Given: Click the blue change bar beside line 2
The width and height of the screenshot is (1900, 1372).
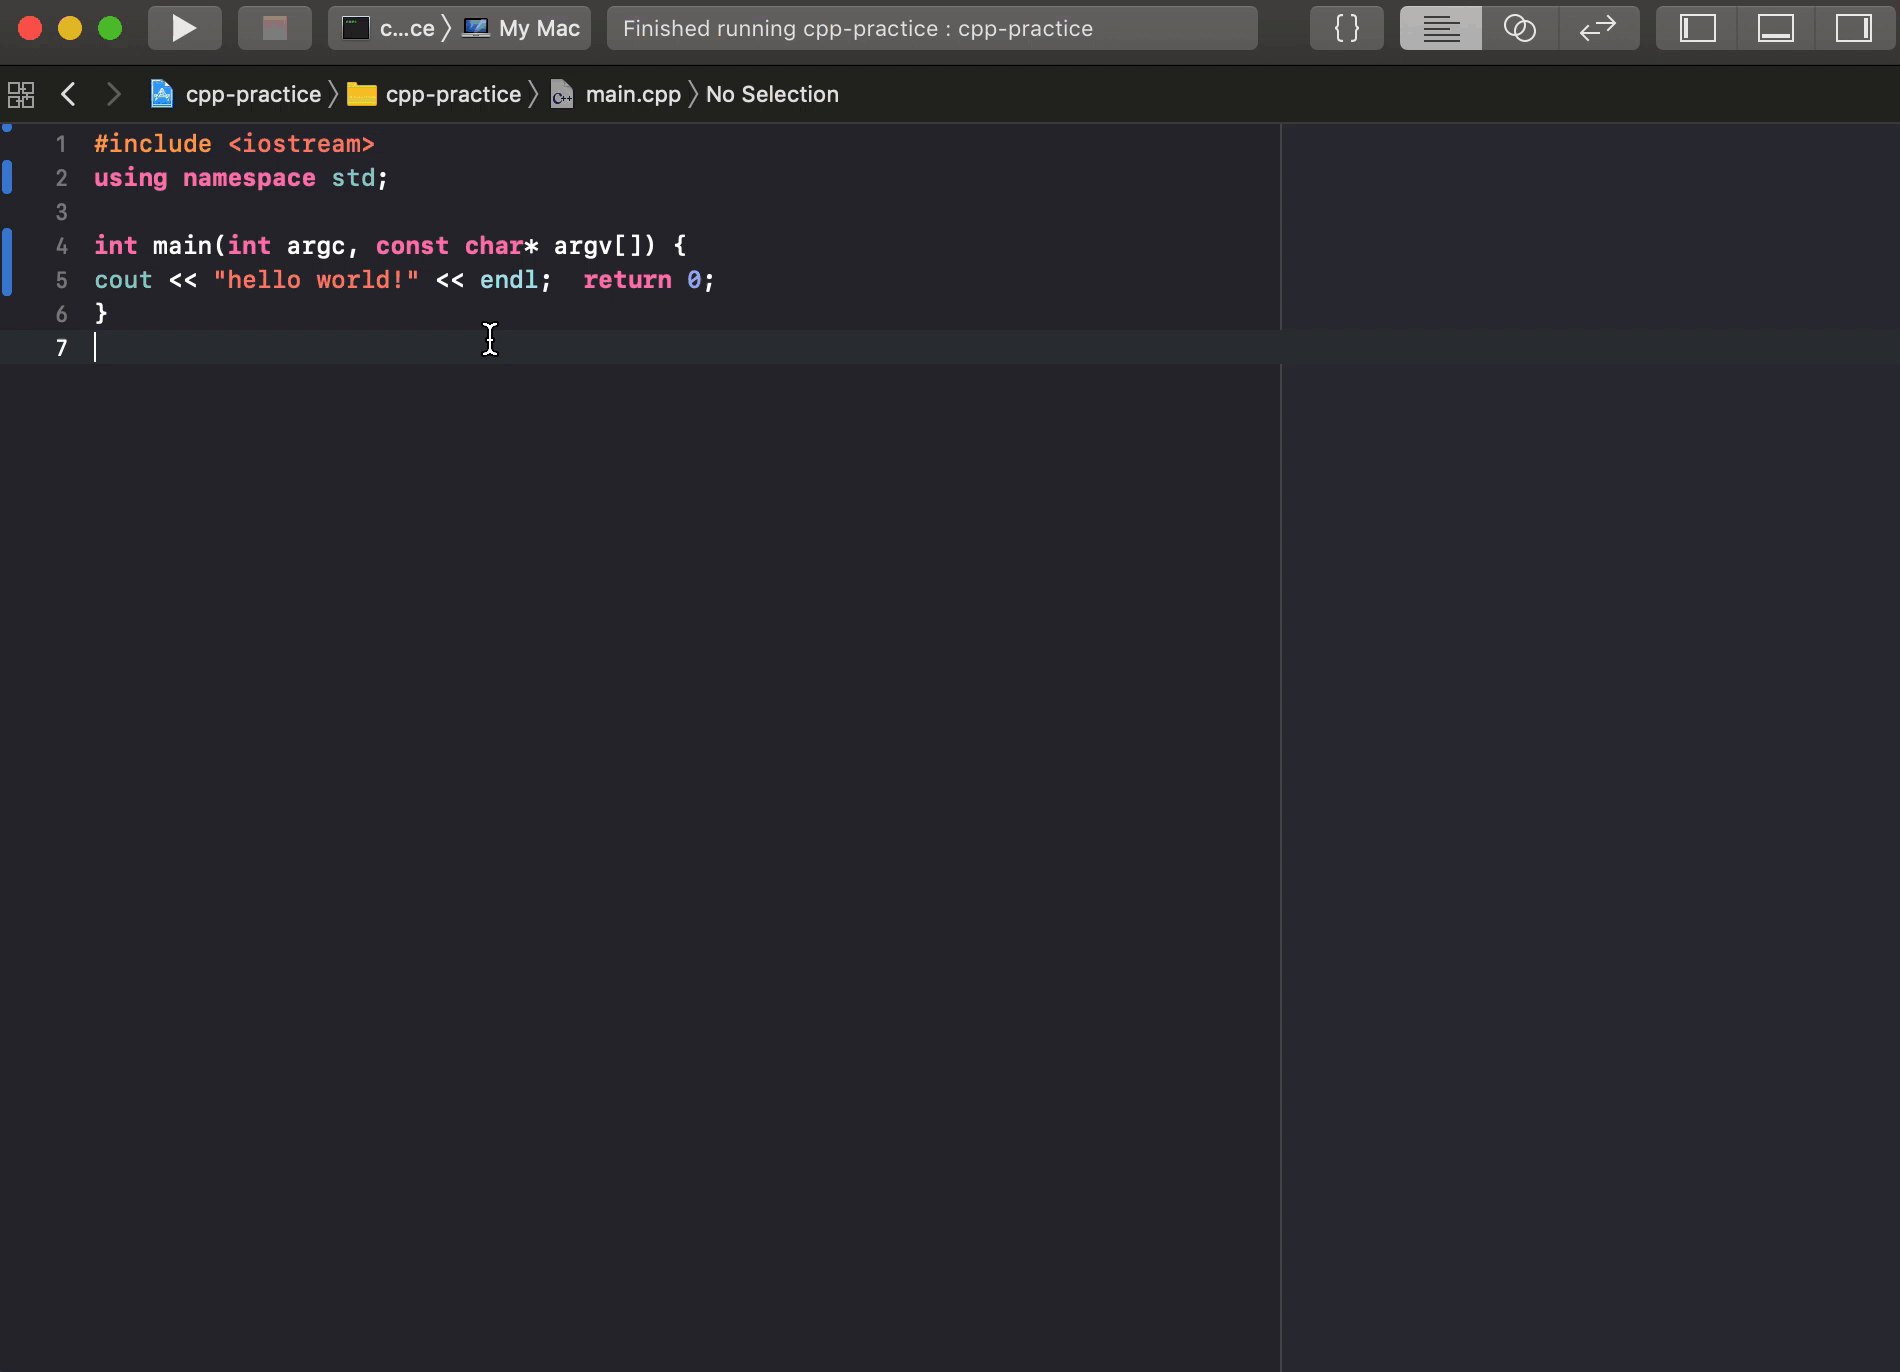Looking at the screenshot, I should pos(7,178).
